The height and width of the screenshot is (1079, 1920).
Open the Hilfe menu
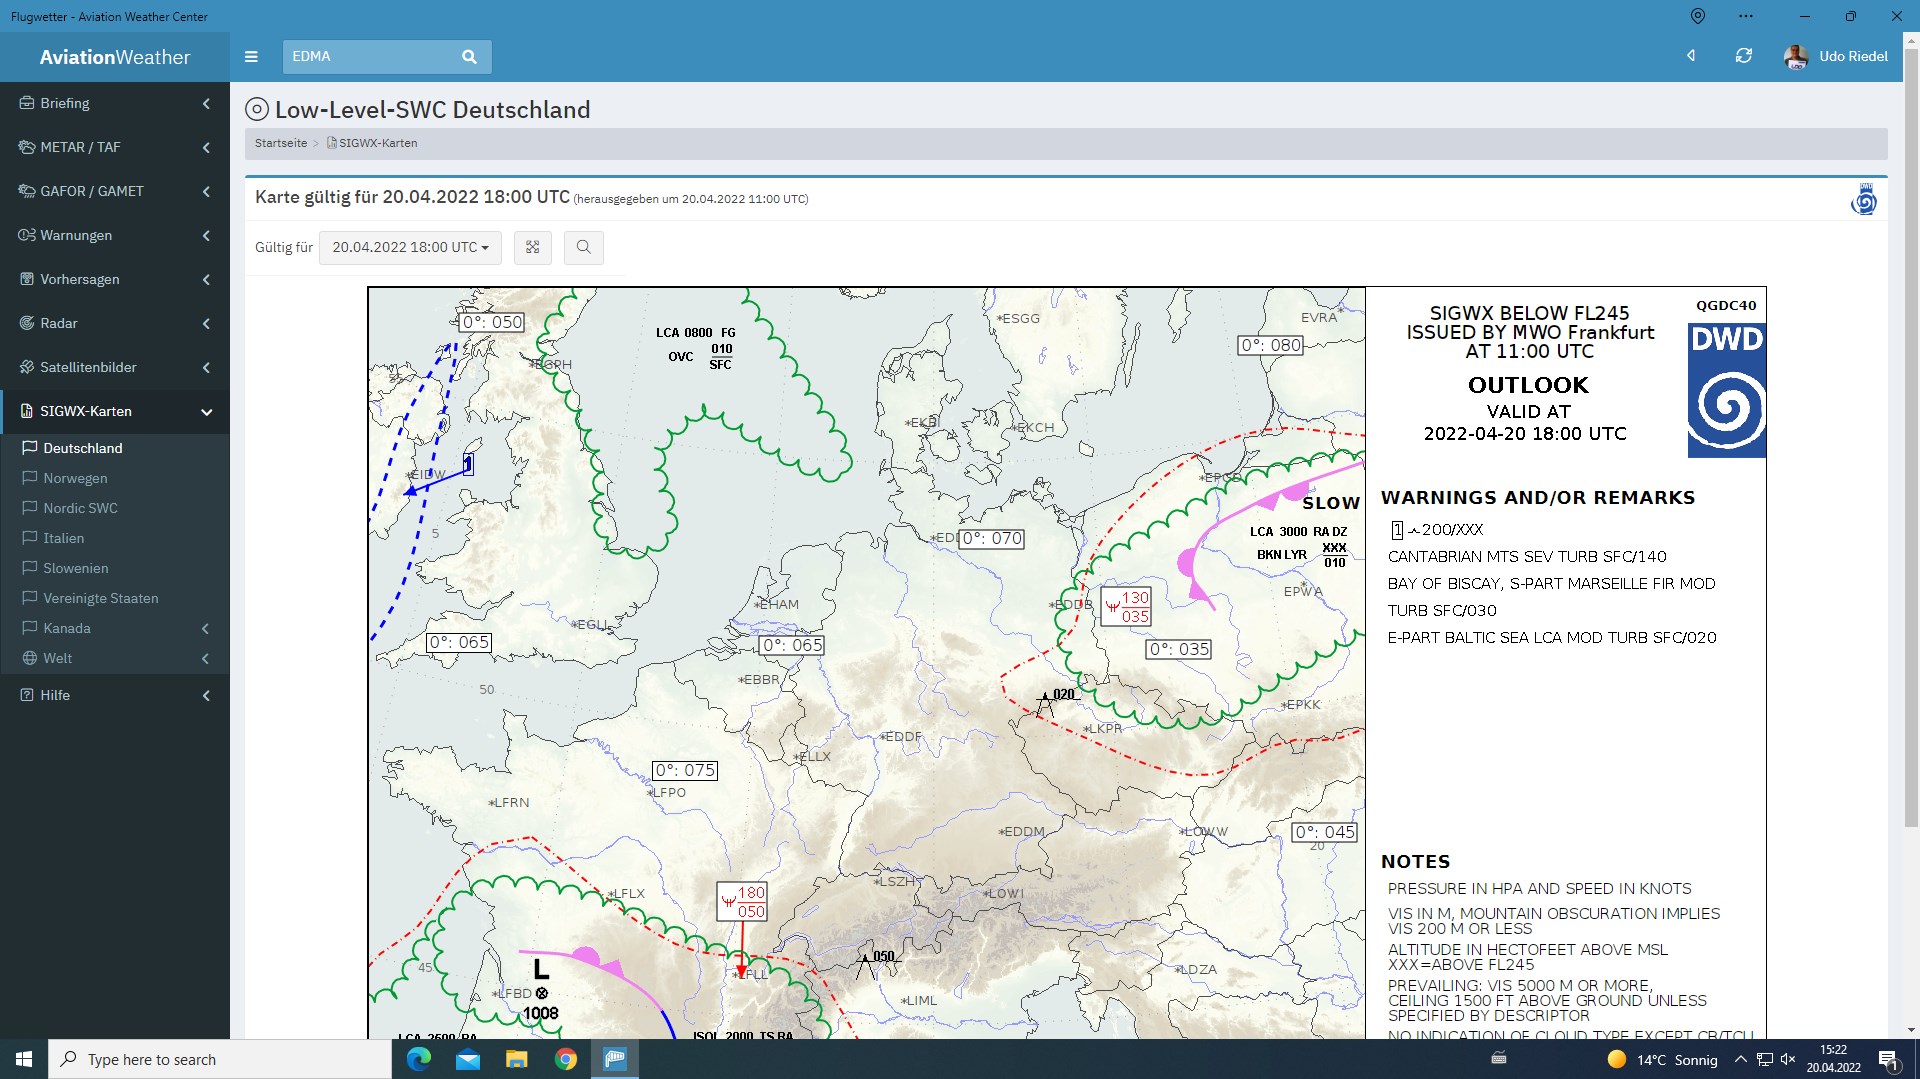pyautogui.click(x=115, y=695)
